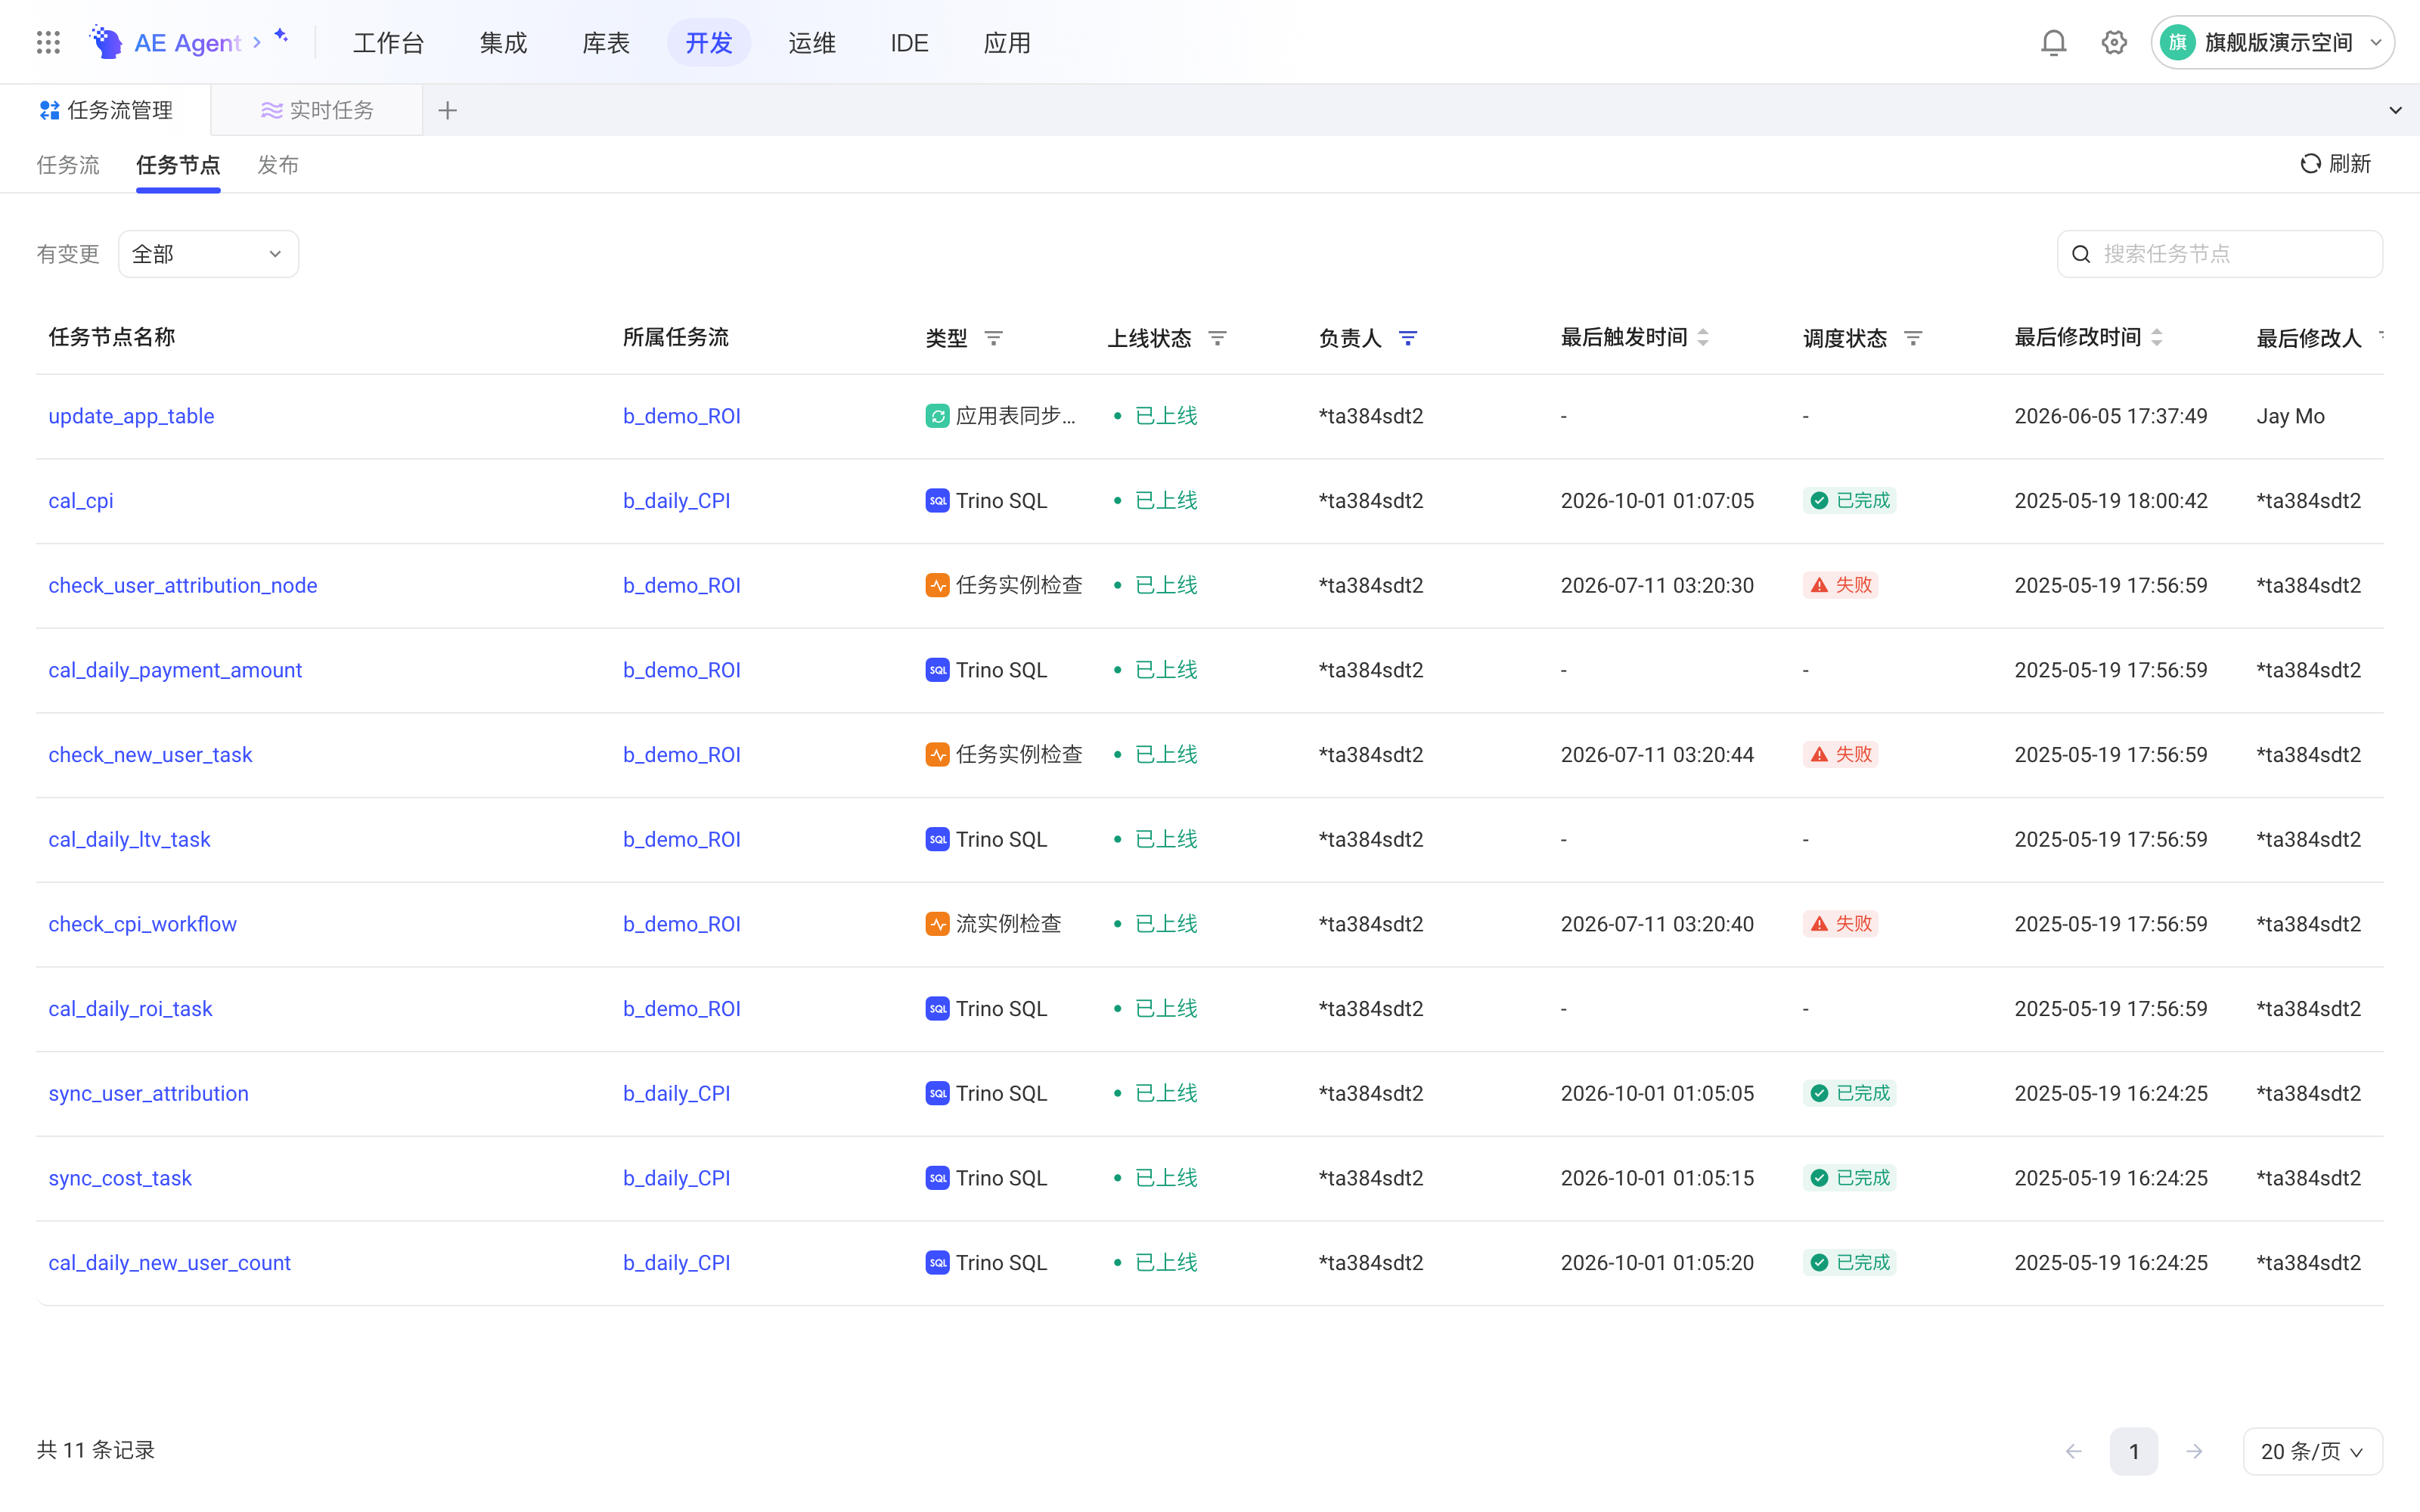Click the search magnifier icon

2081,254
